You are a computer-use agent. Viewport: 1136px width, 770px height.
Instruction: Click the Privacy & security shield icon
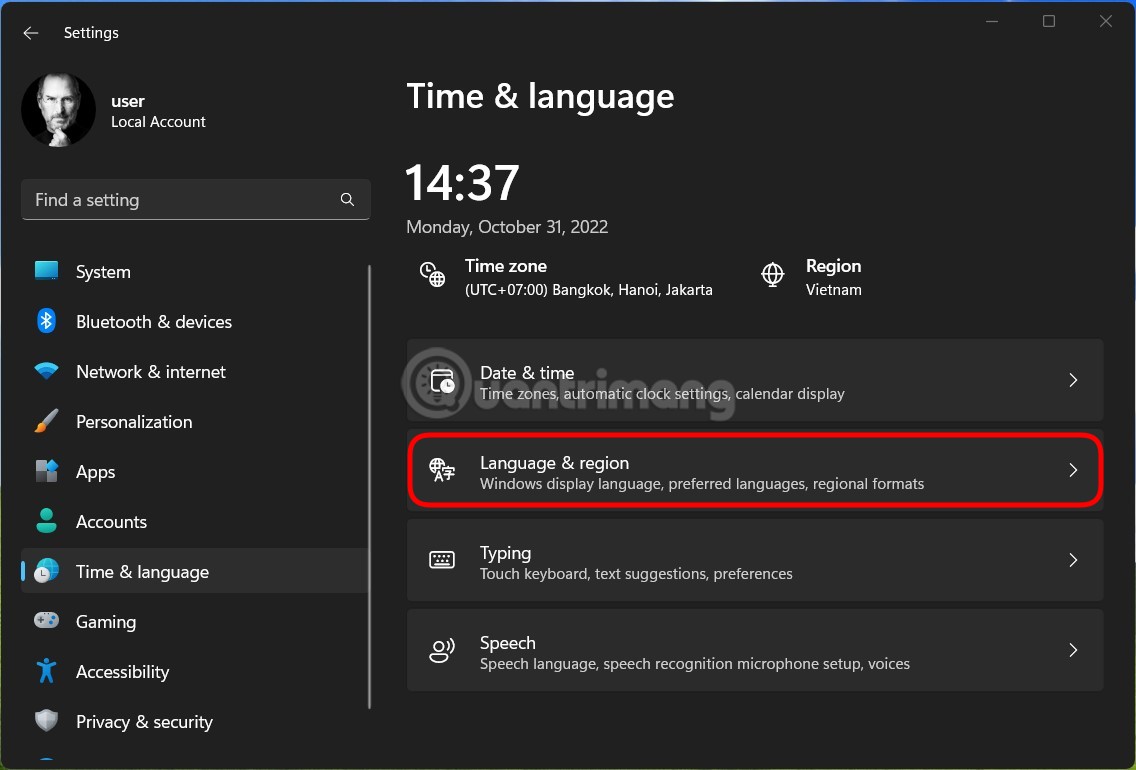(46, 721)
